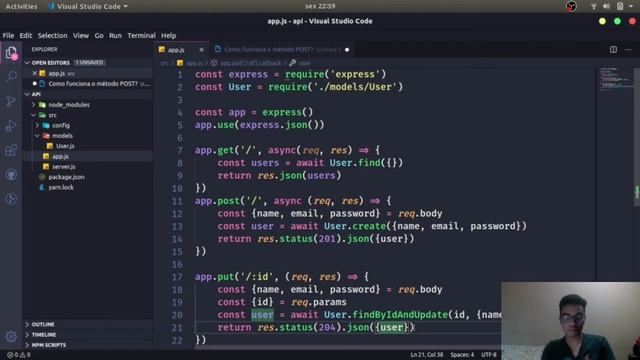Open the Edit menu
This screenshot has height=360, width=640.
coord(26,36)
